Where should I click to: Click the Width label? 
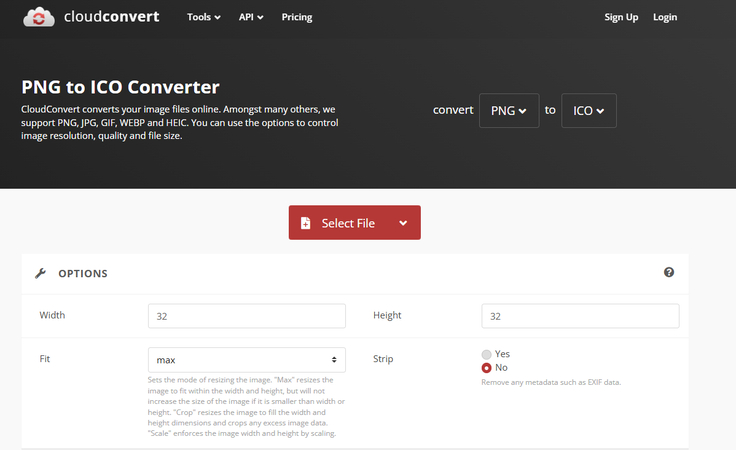pos(52,315)
